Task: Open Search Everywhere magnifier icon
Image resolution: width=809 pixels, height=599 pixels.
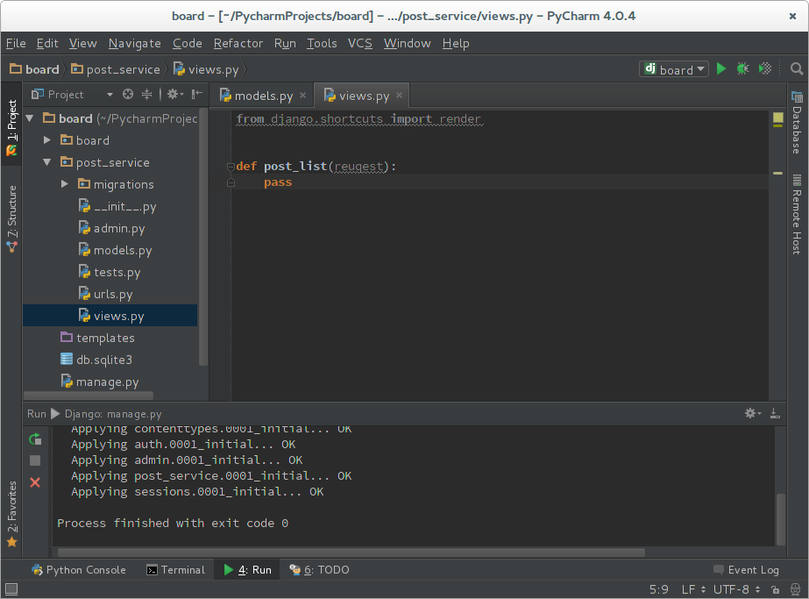Action: point(797,69)
